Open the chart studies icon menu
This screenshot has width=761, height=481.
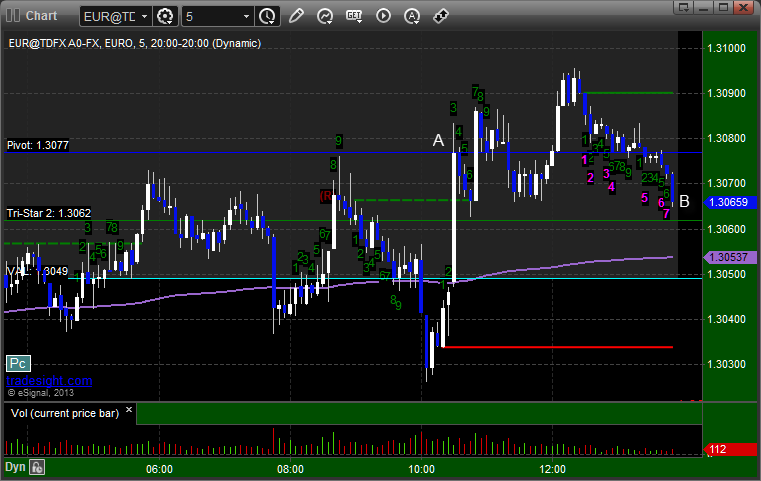[325, 16]
